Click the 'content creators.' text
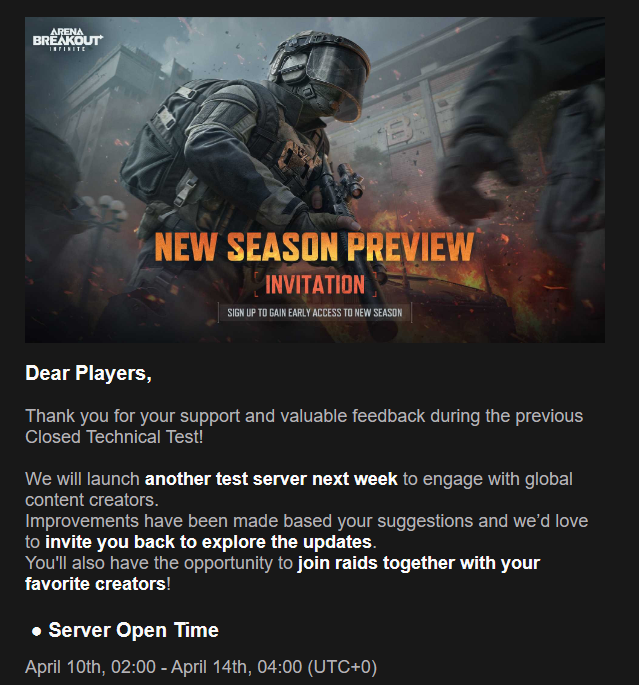This screenshot has width=639, height=685. click(92, 500)
